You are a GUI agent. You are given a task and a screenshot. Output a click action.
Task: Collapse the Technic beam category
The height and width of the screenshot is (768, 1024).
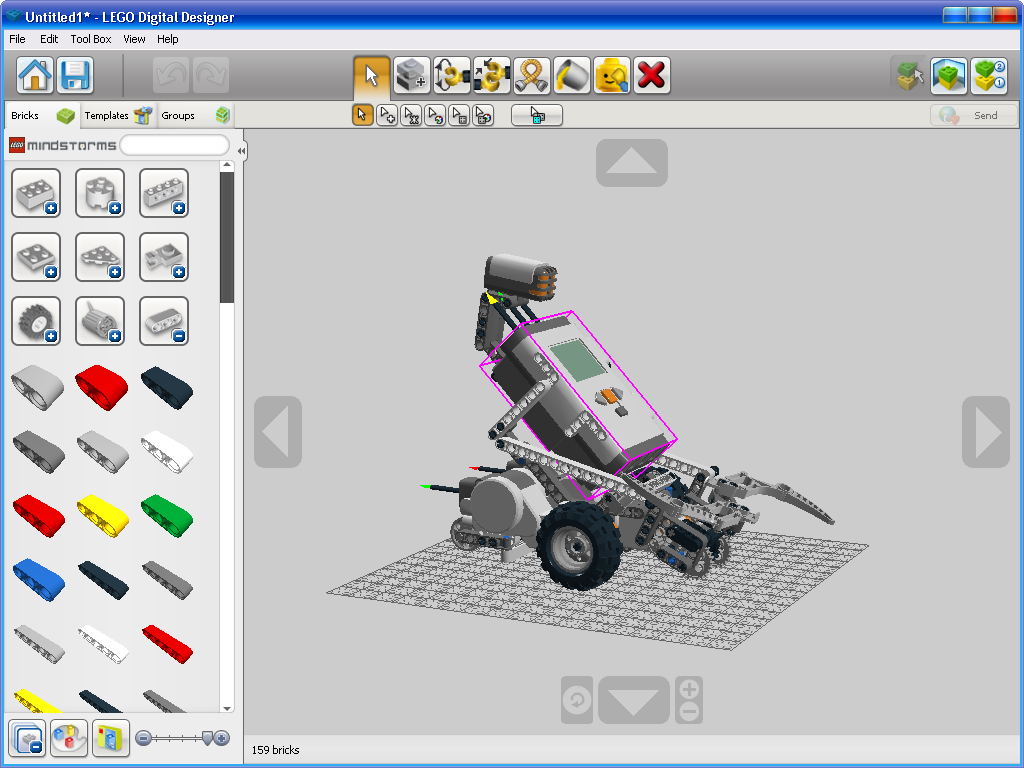pos(164,321)
